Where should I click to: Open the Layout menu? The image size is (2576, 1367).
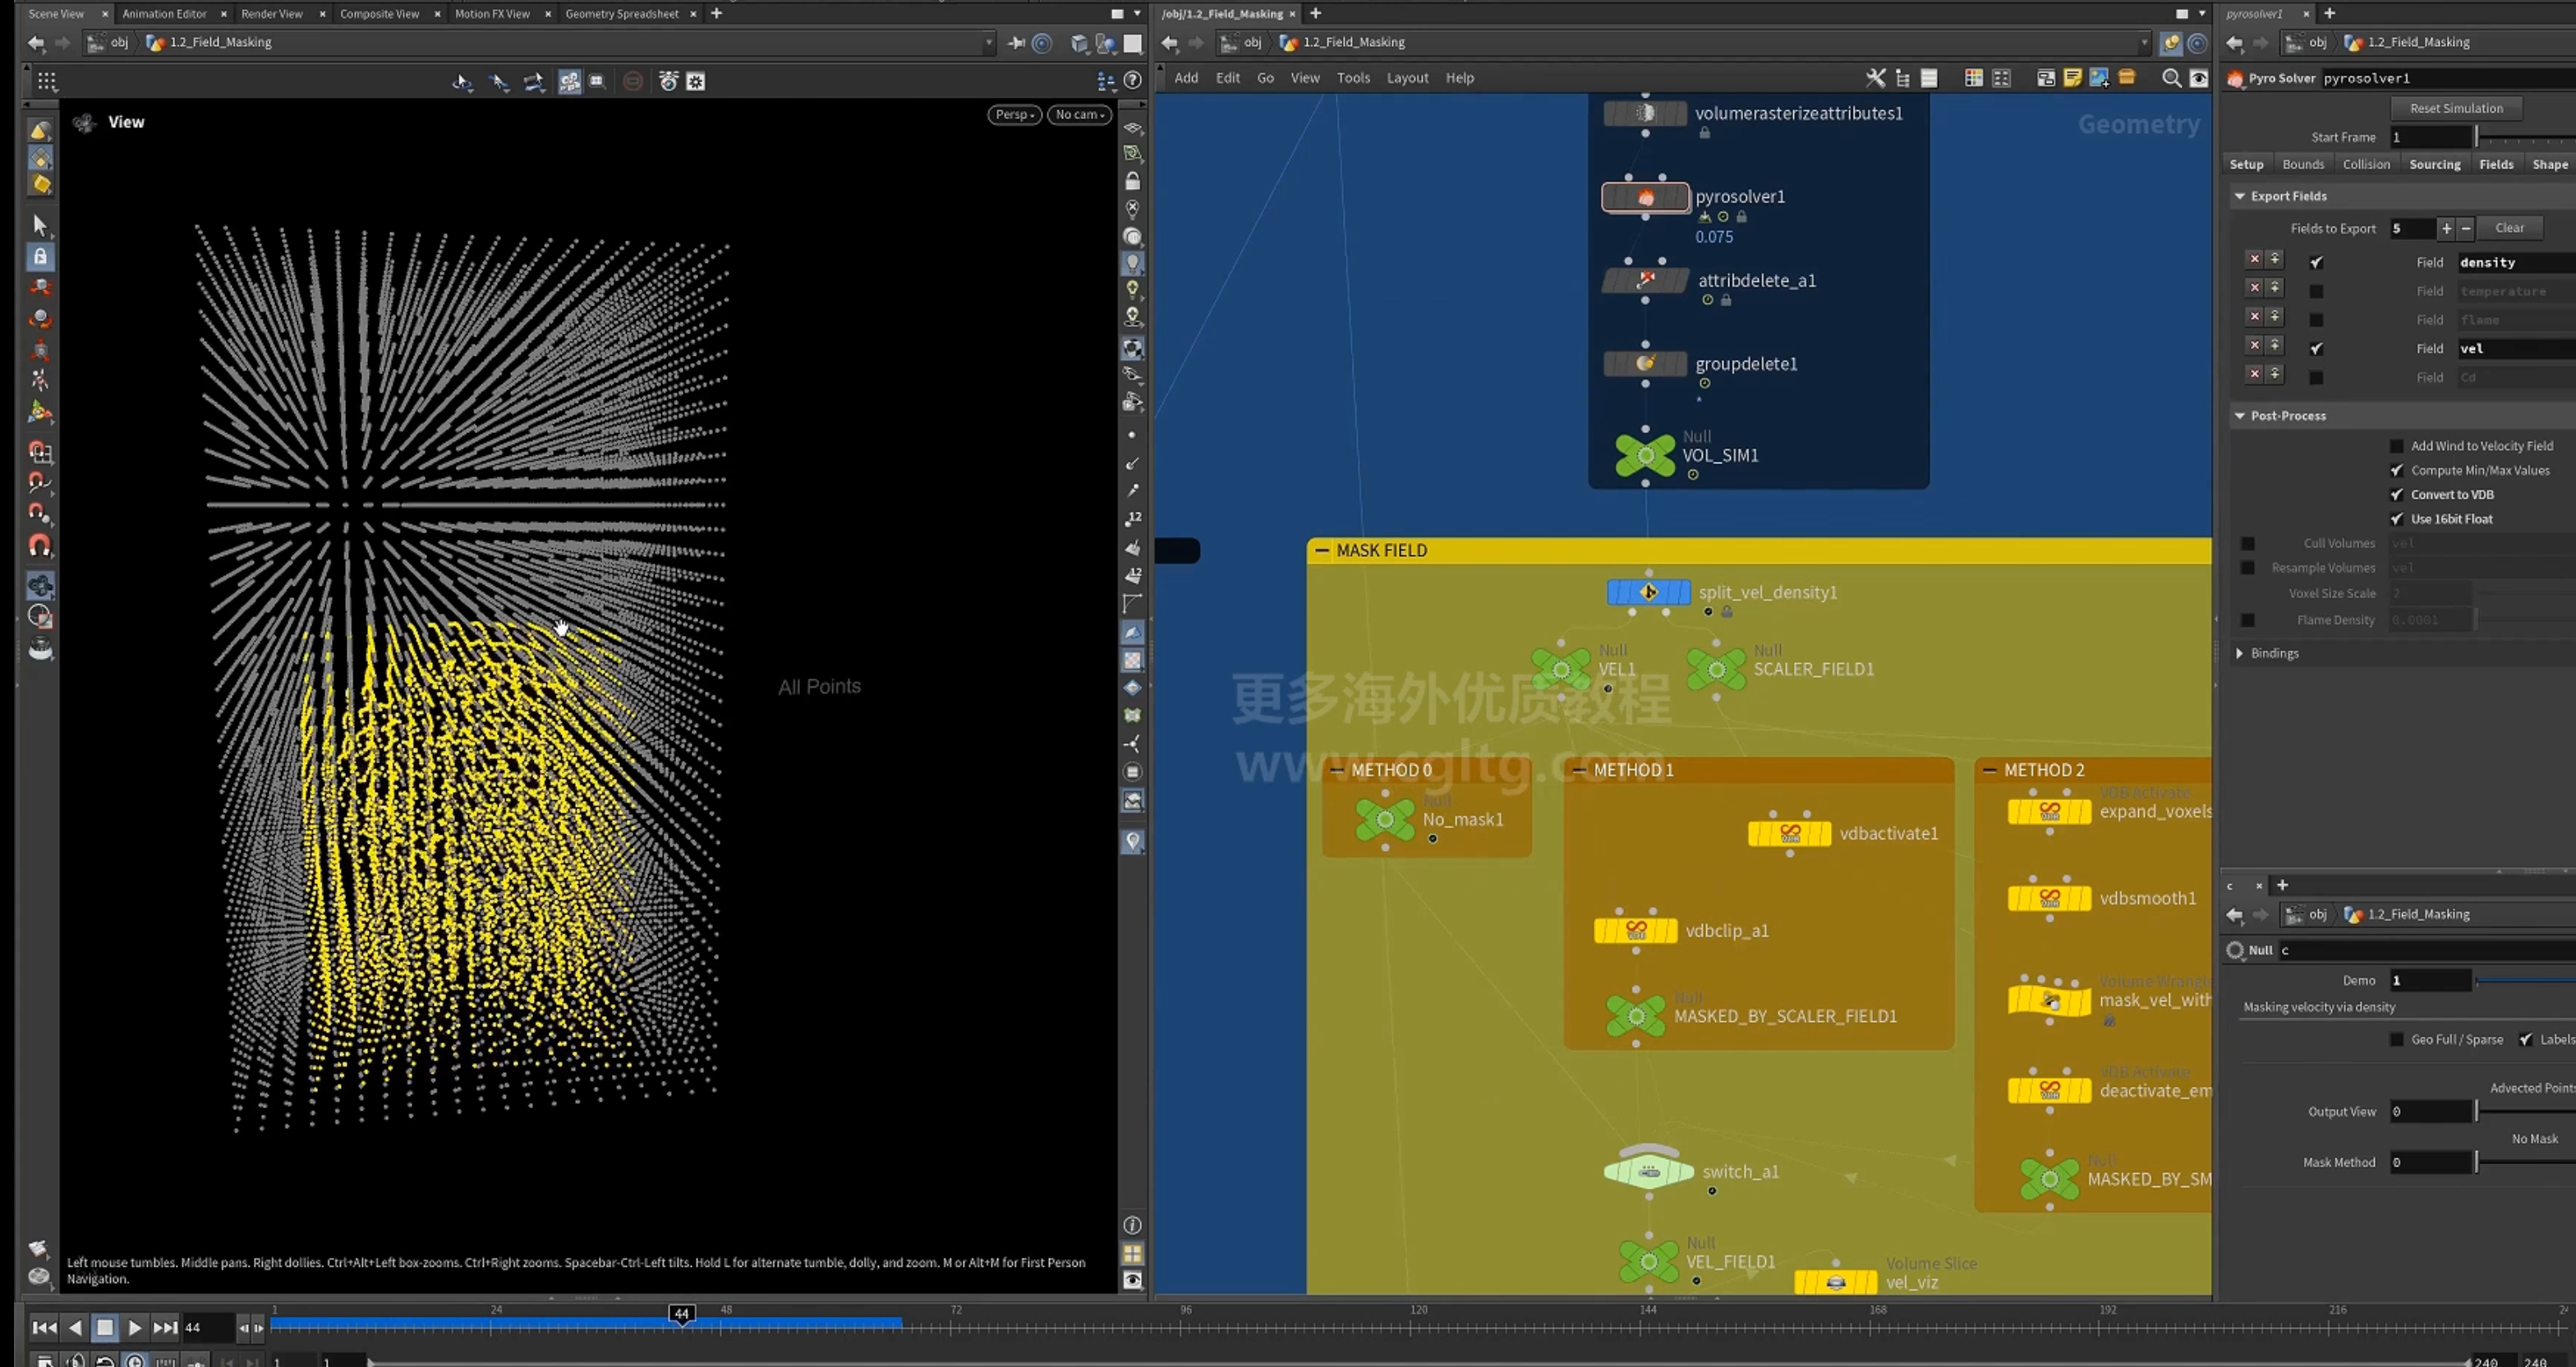click(1407, 78)
